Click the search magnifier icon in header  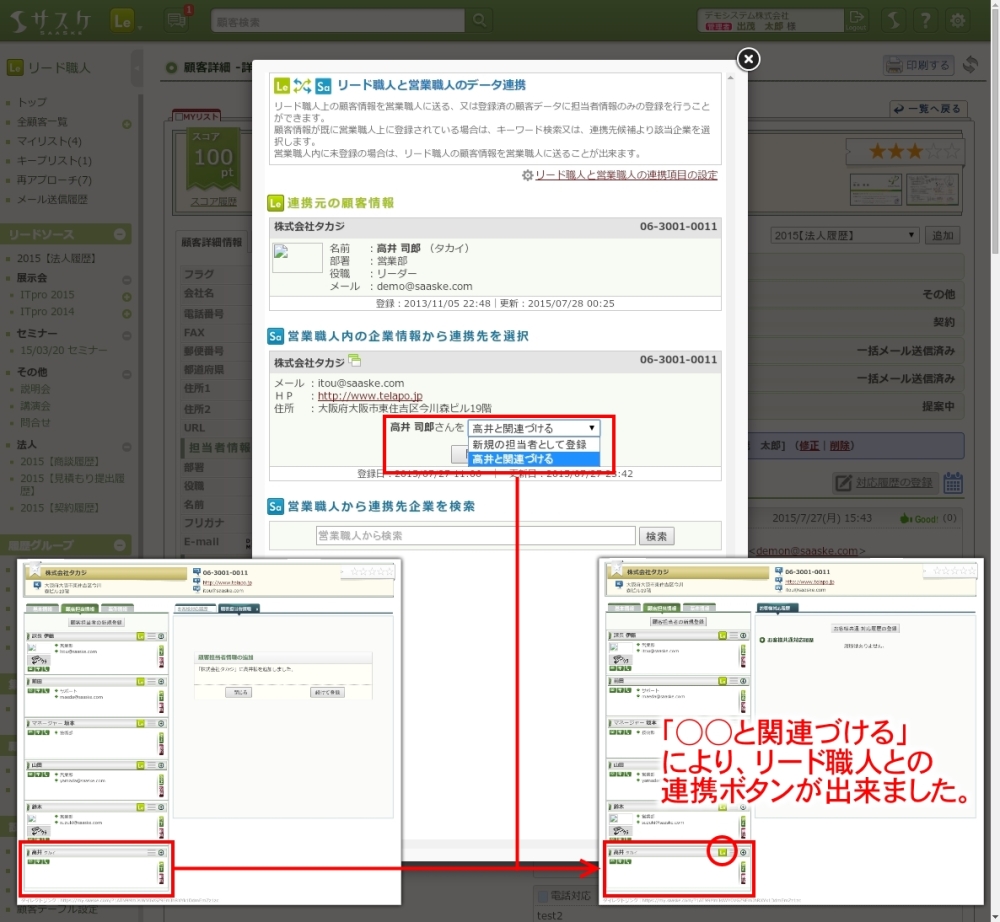[x=480, y=20]
